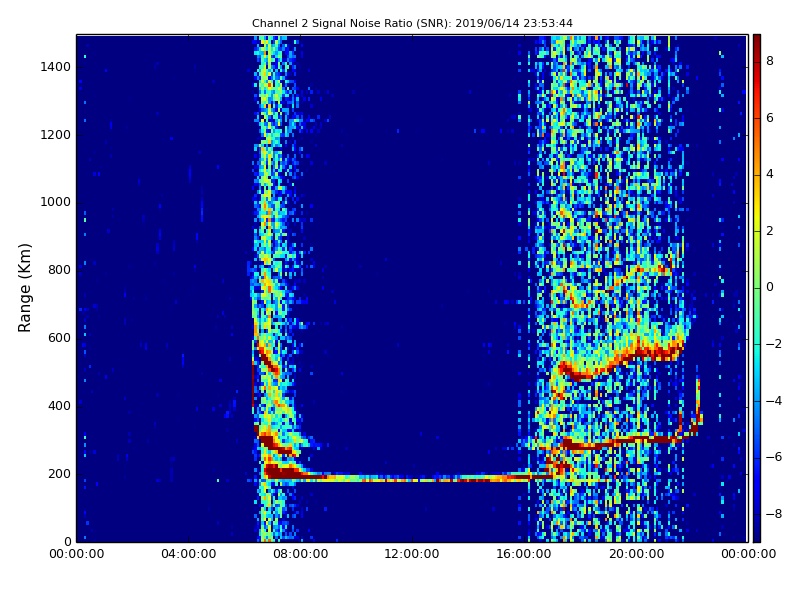
Task: Click the colorbar label −4
Action: click(773, 401)
